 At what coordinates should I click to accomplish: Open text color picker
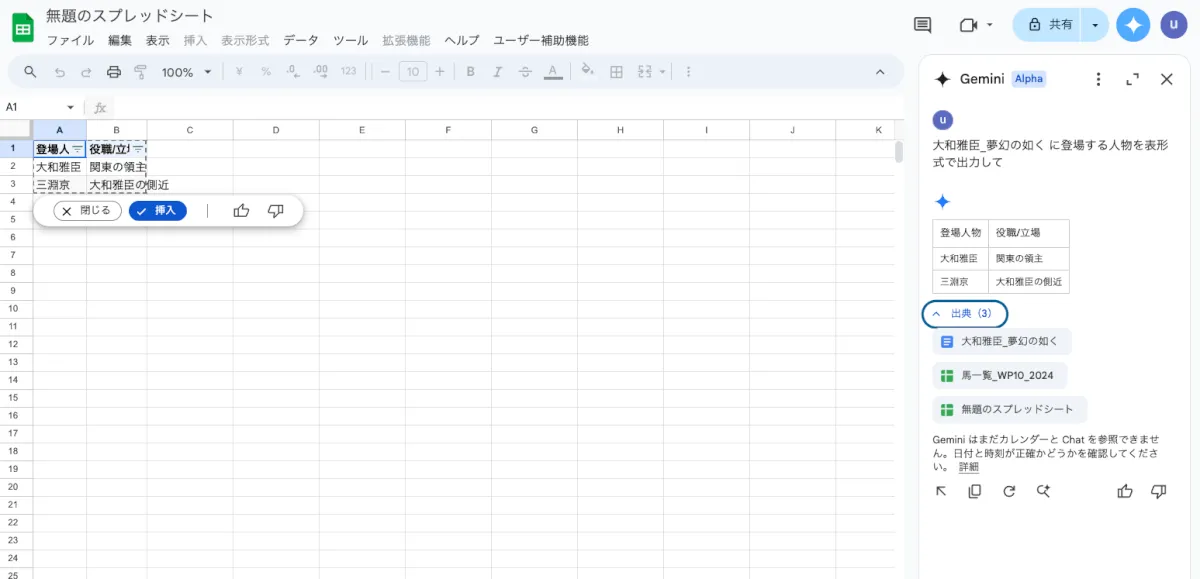(551, 72)
